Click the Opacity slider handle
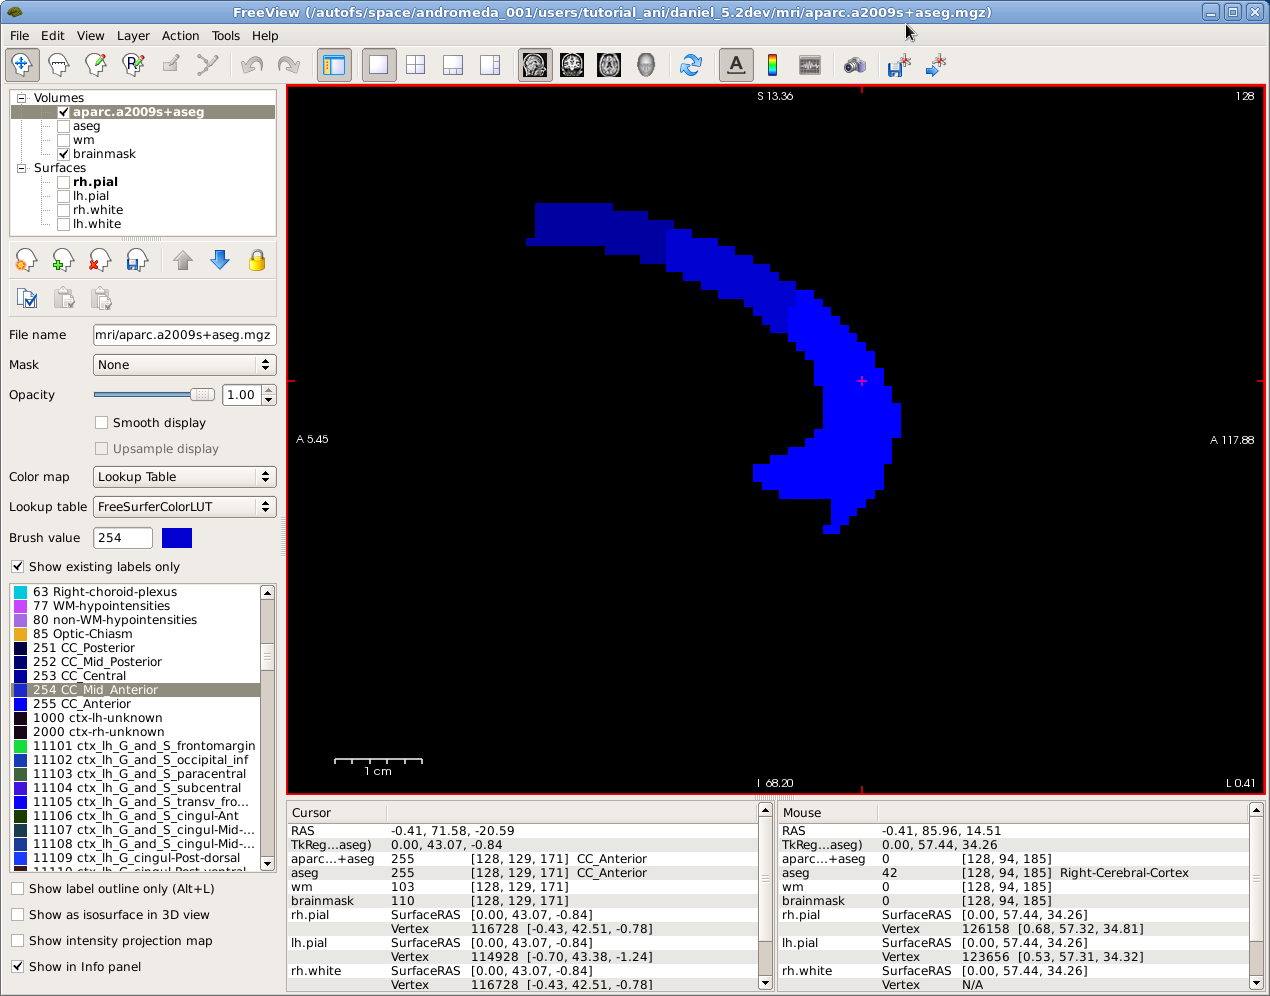 [203, 395]
